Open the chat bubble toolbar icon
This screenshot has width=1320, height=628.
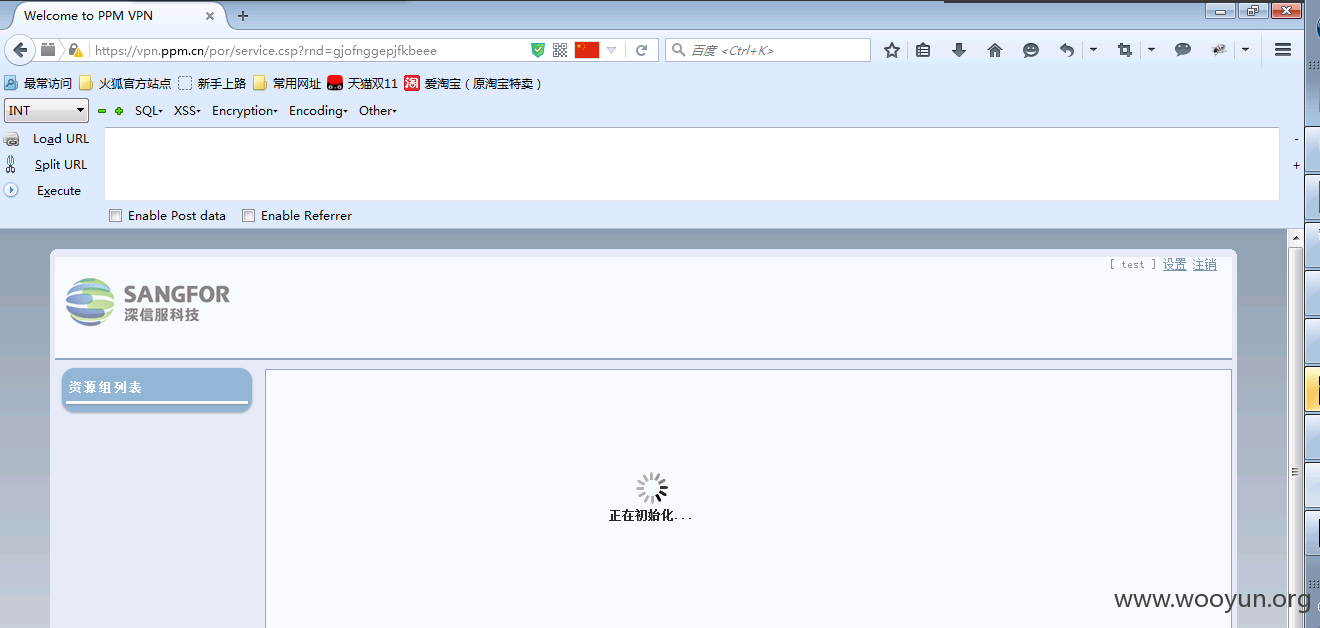pyautogui.click(x=1183, y=50)
